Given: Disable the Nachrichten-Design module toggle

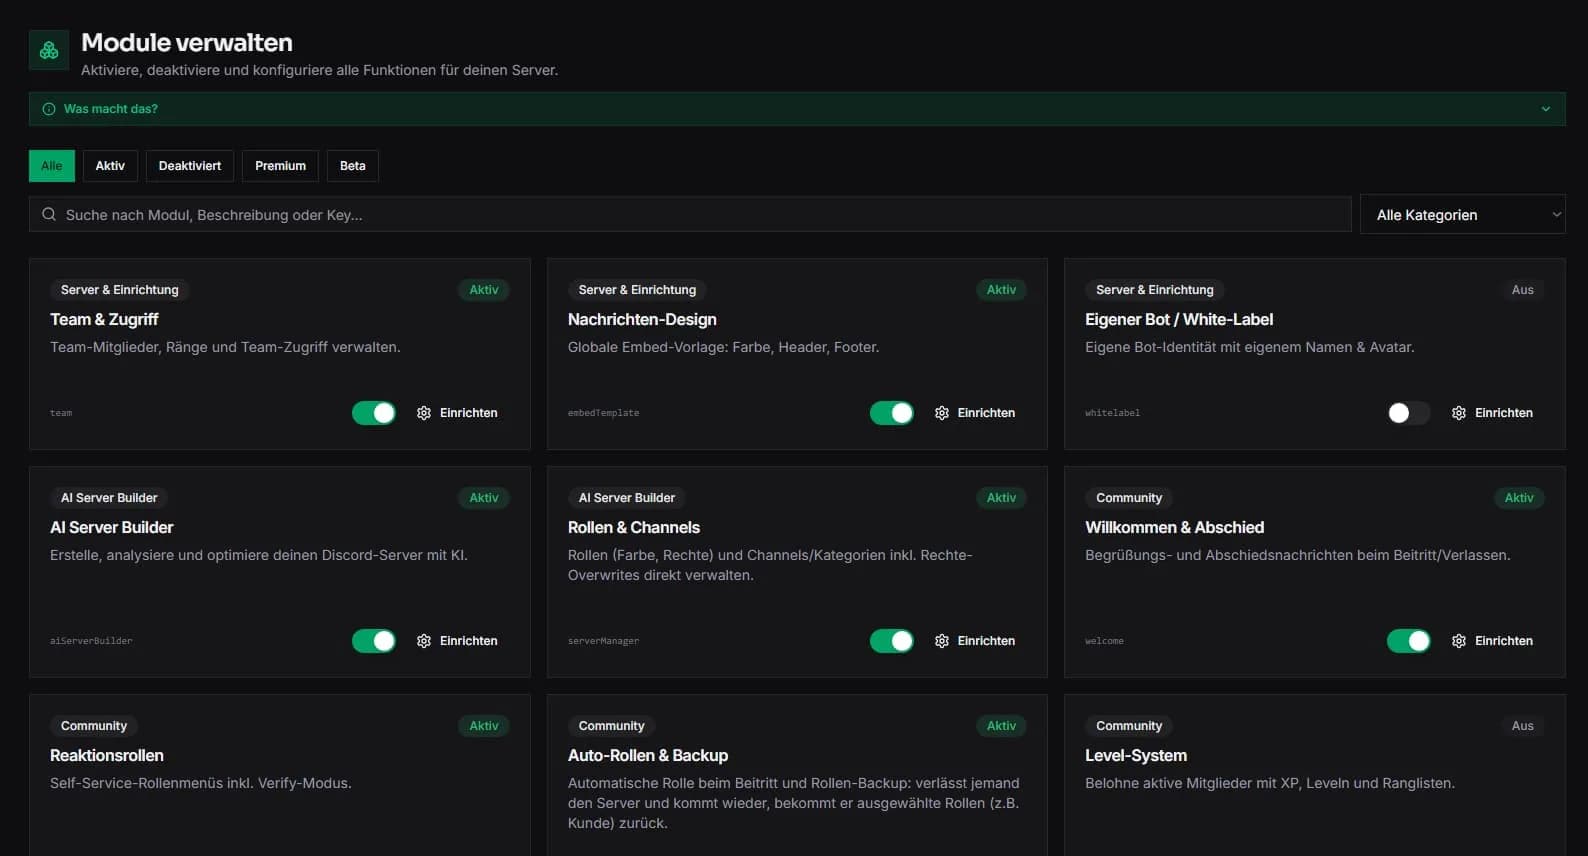Looking at the screenshot, I should (x=892, y=413).
